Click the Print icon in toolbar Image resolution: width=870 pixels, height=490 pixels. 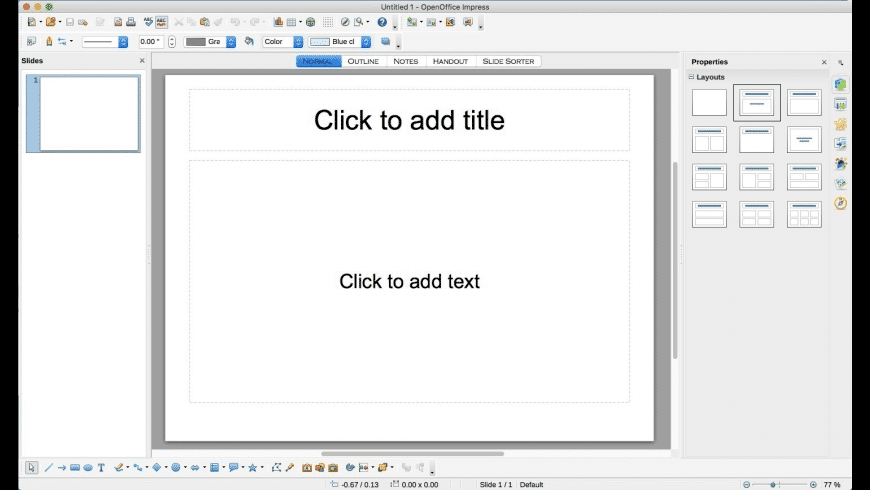pyautogui.click(x=131, y=22)
